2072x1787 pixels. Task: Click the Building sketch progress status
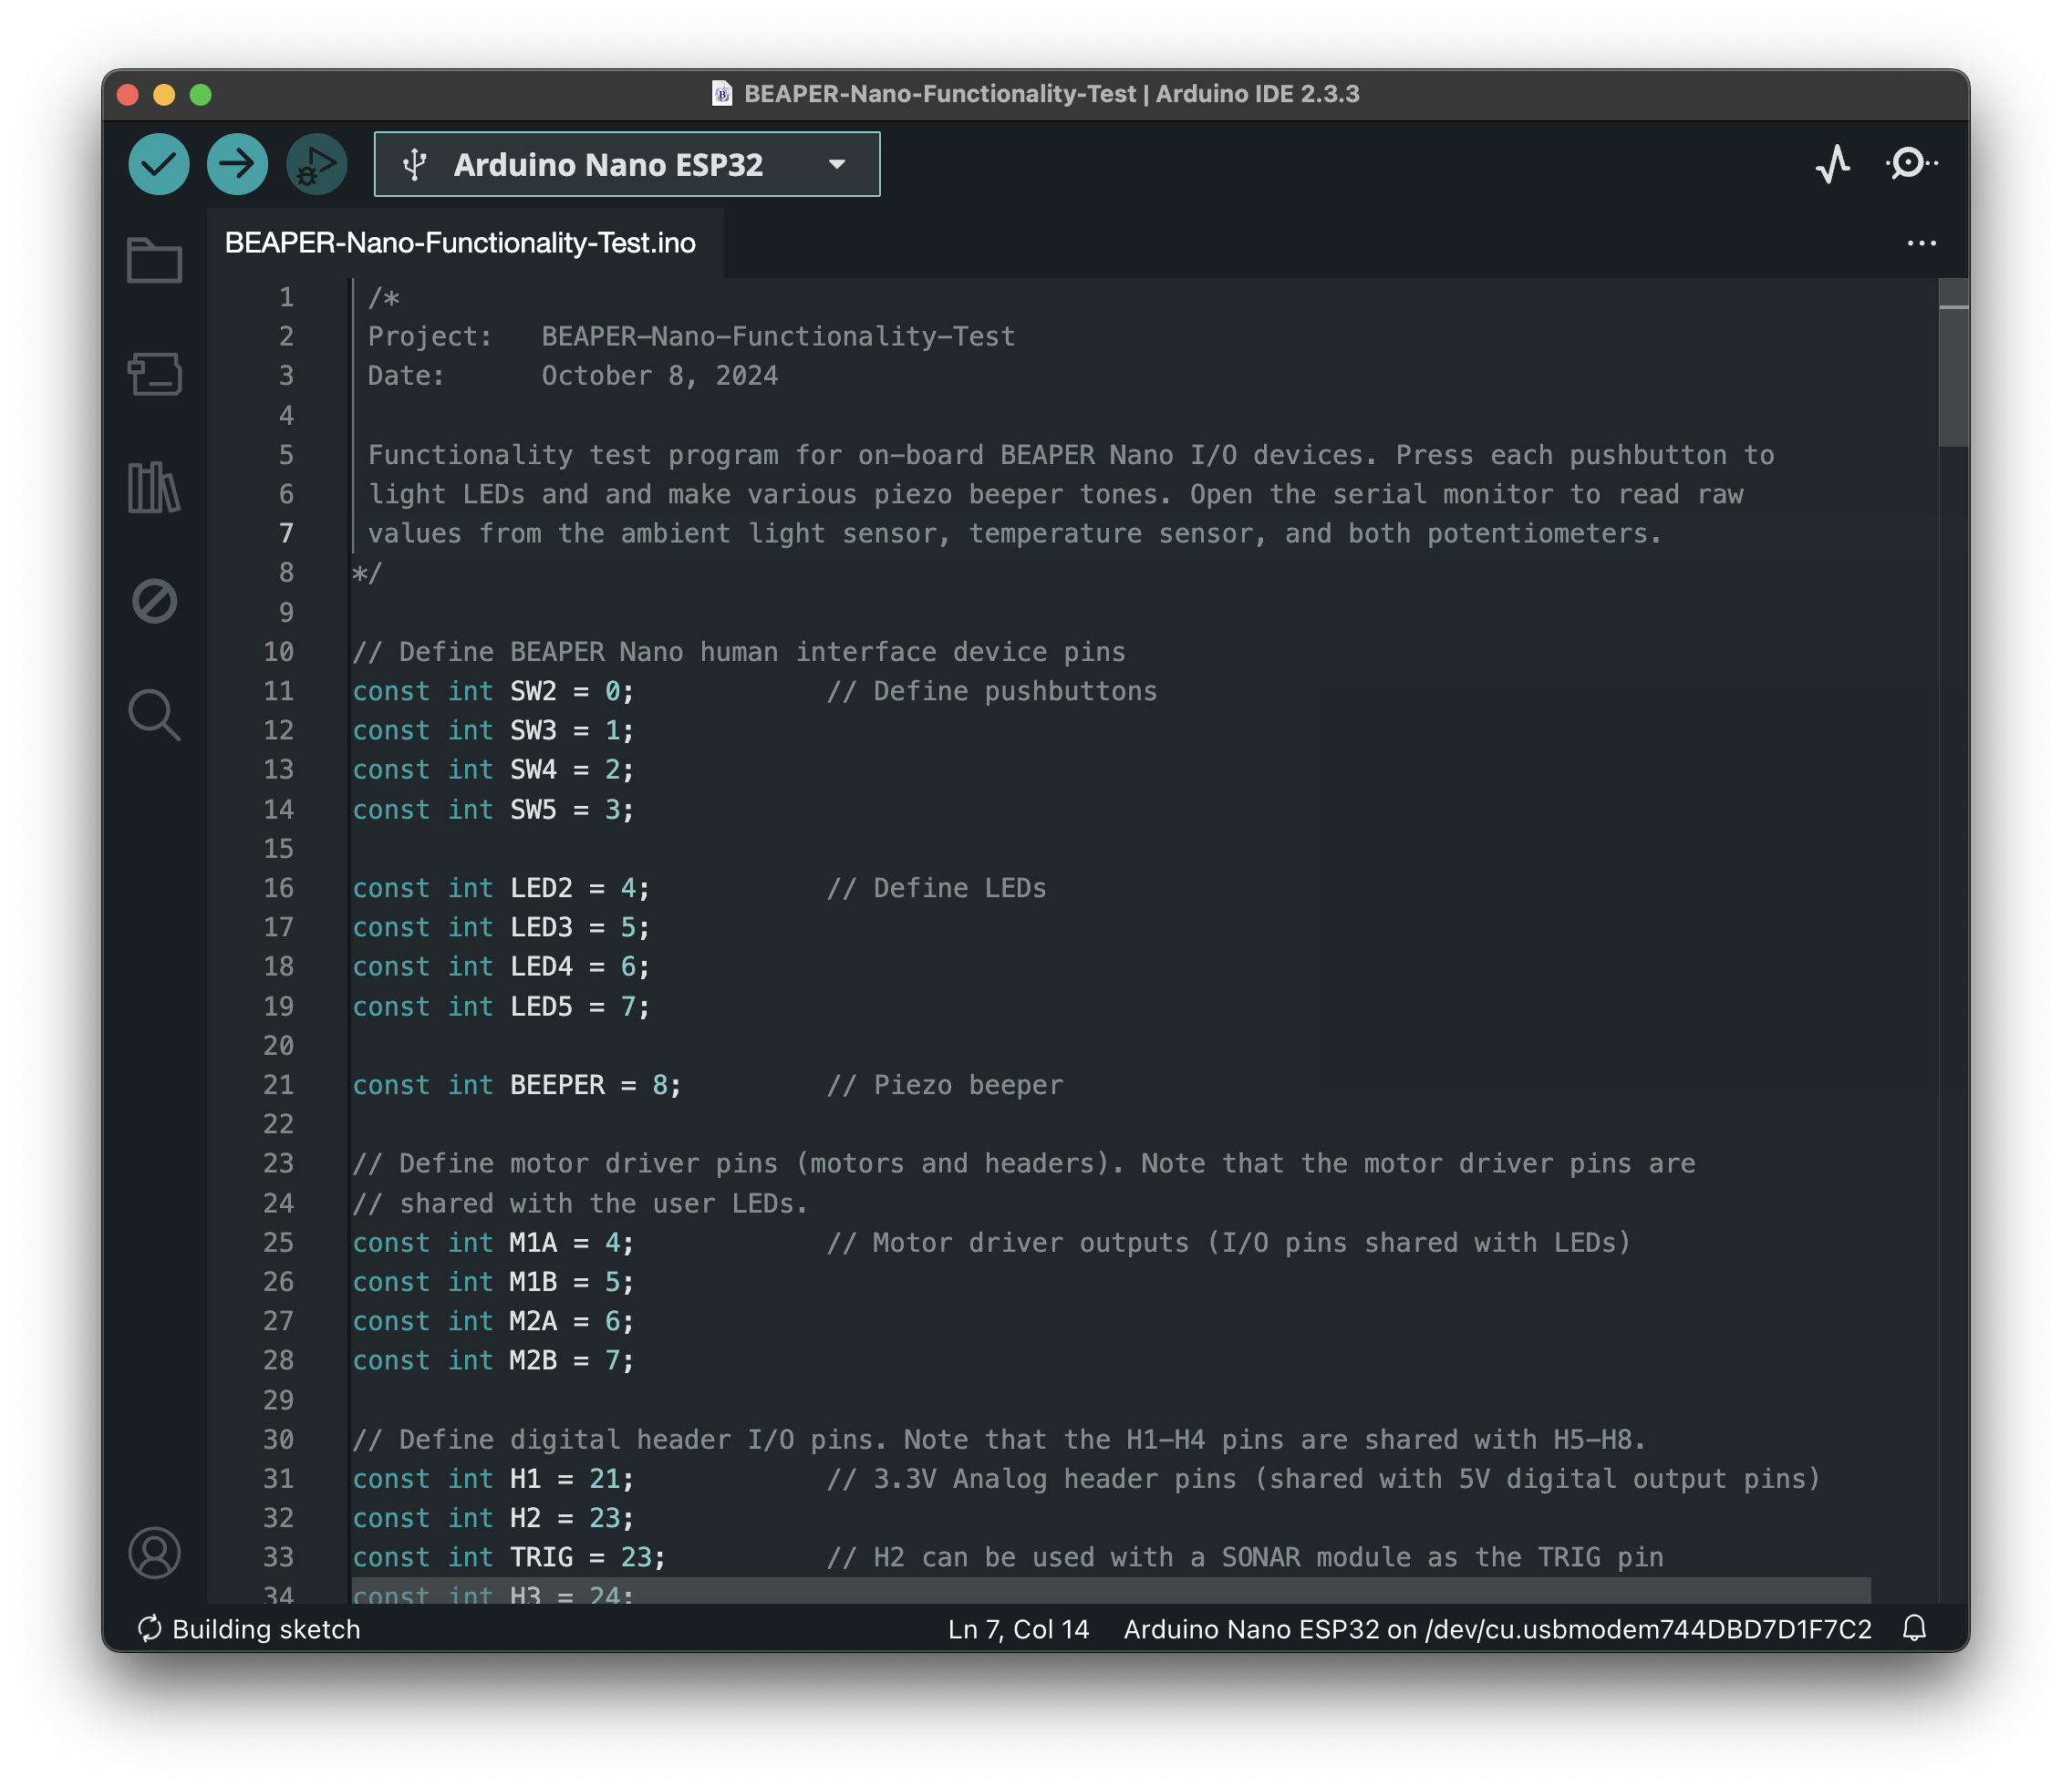pos(249,1629)
